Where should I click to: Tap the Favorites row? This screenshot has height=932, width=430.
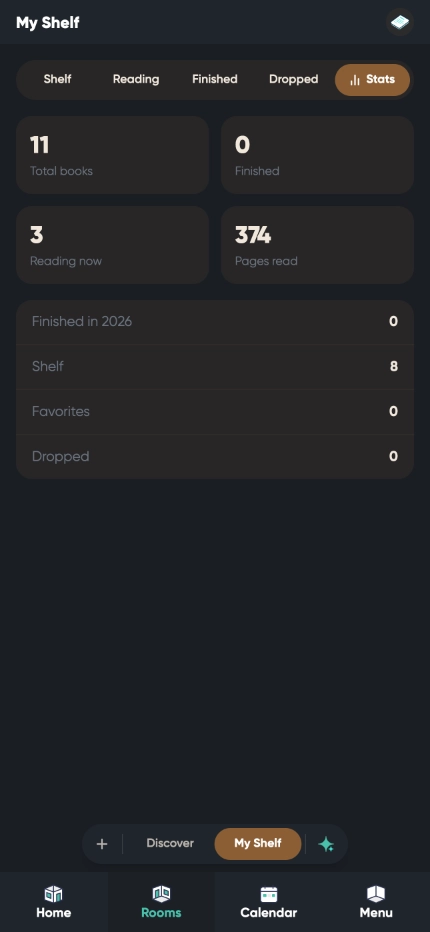point(215,411)
